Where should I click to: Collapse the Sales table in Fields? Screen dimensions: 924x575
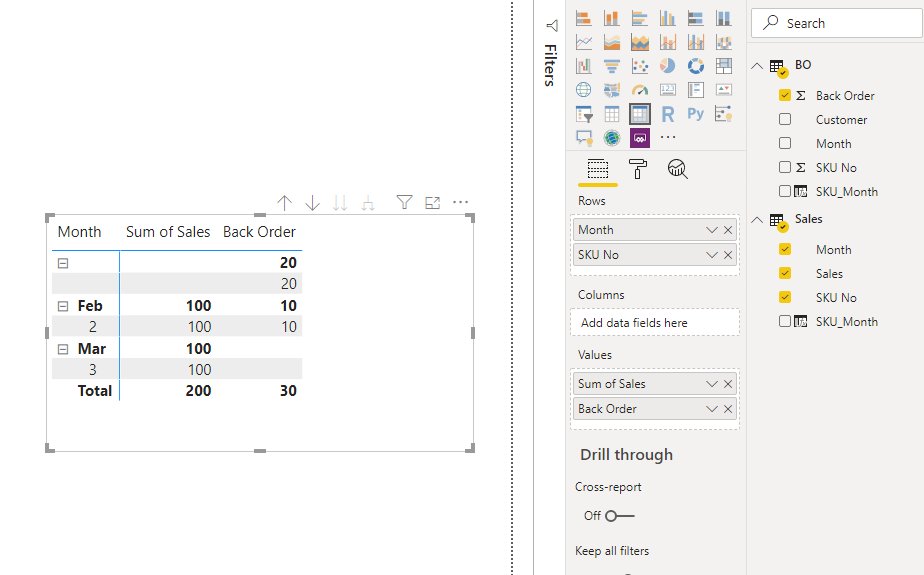click(x=757, y=220)
